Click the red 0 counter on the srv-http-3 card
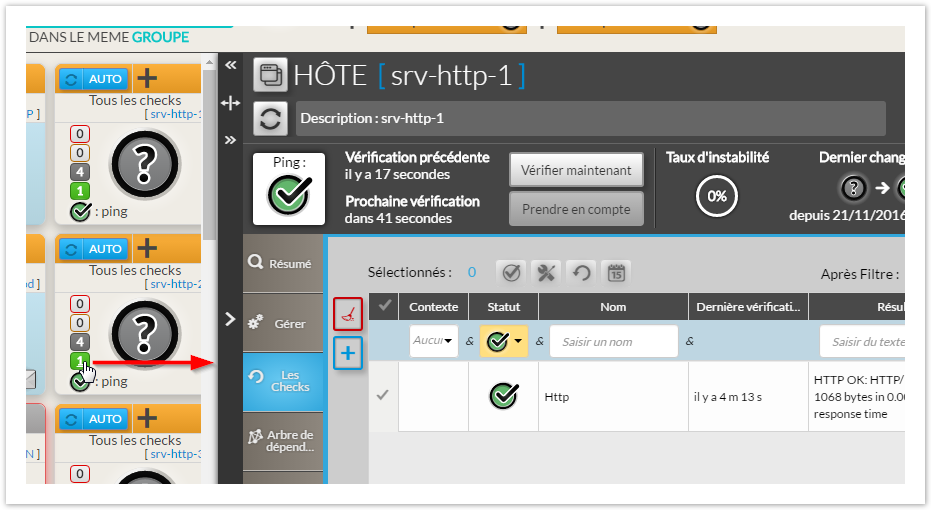The image size is (931, 510). [80, 474]
